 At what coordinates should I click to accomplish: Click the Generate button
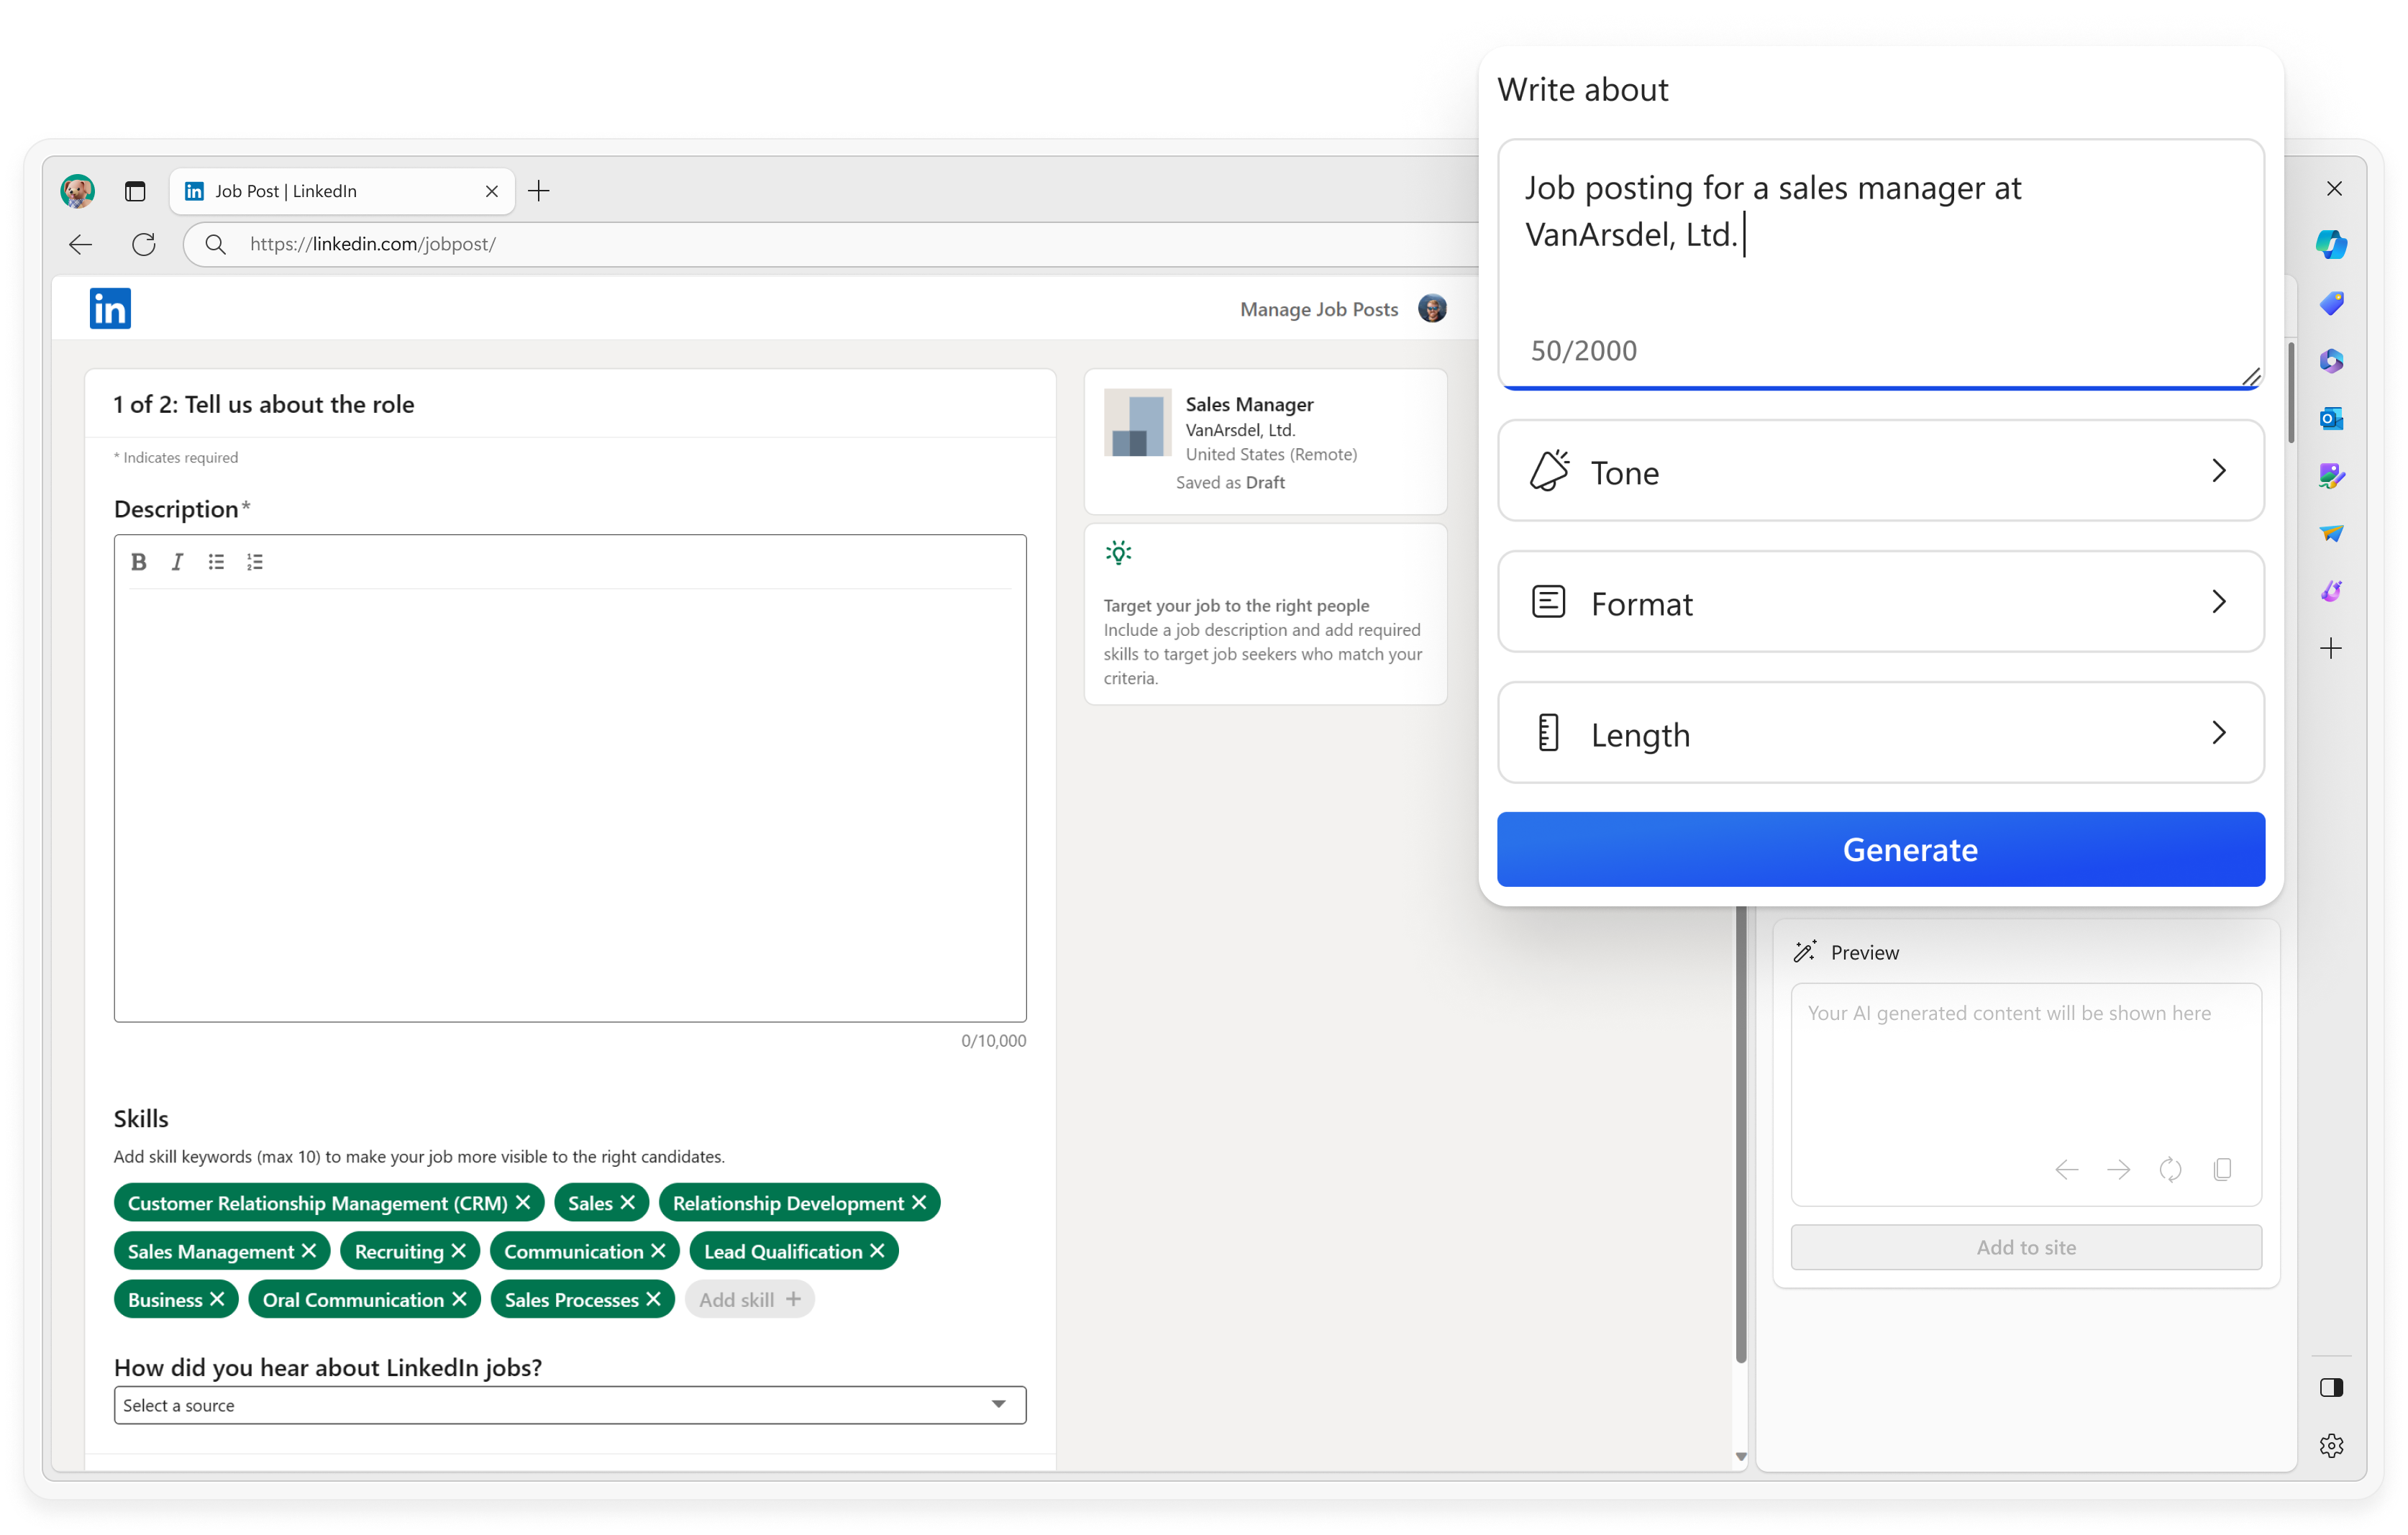(x=1880, y=850)
